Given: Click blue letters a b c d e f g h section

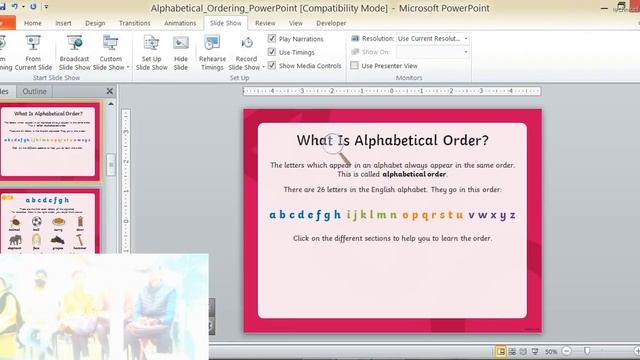Looking at the screenshot, I should (304, 215).
